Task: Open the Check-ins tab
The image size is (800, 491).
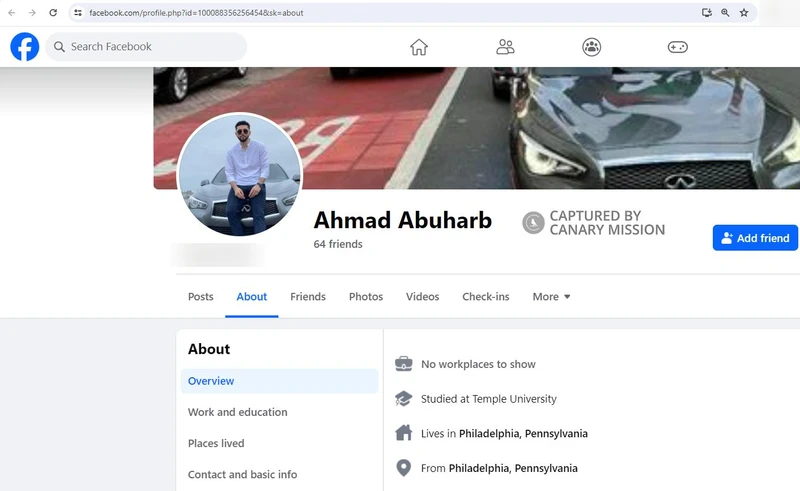Action: pos(486,297)
